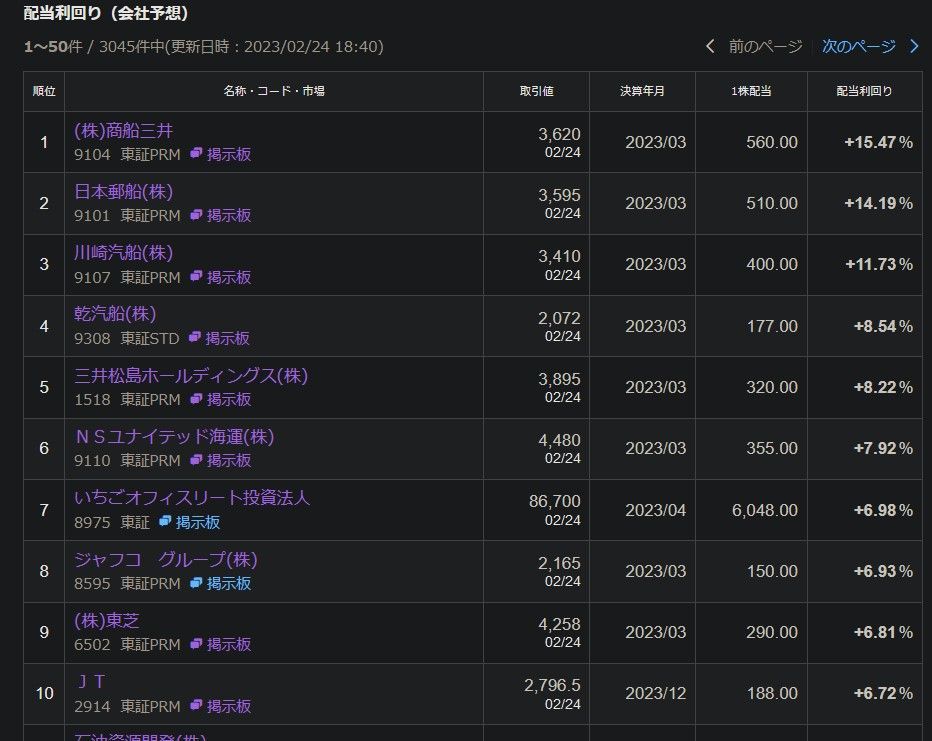Open the next page via 次のページ link

tap(861, 46)
